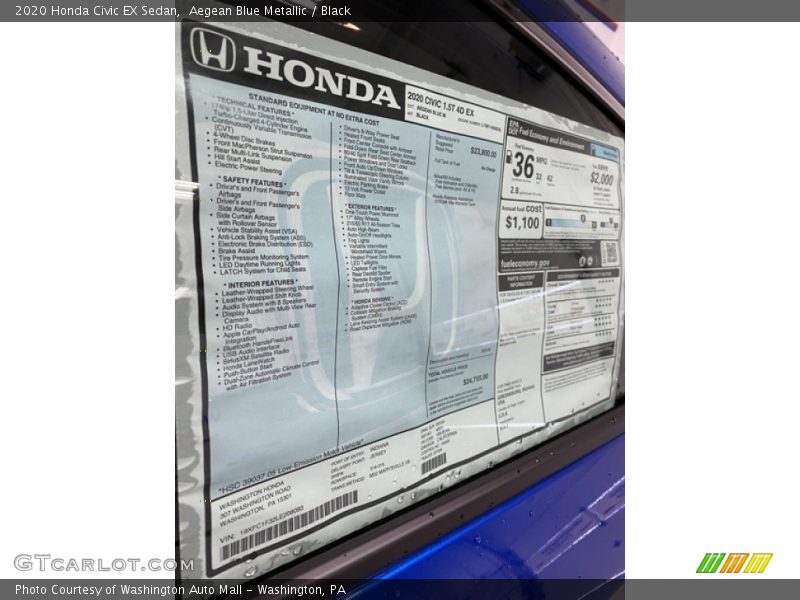Click the 'EXTERIOR FEATURES' section heading
The height and width of the screenshot is (600, 800).
[371, 208]
